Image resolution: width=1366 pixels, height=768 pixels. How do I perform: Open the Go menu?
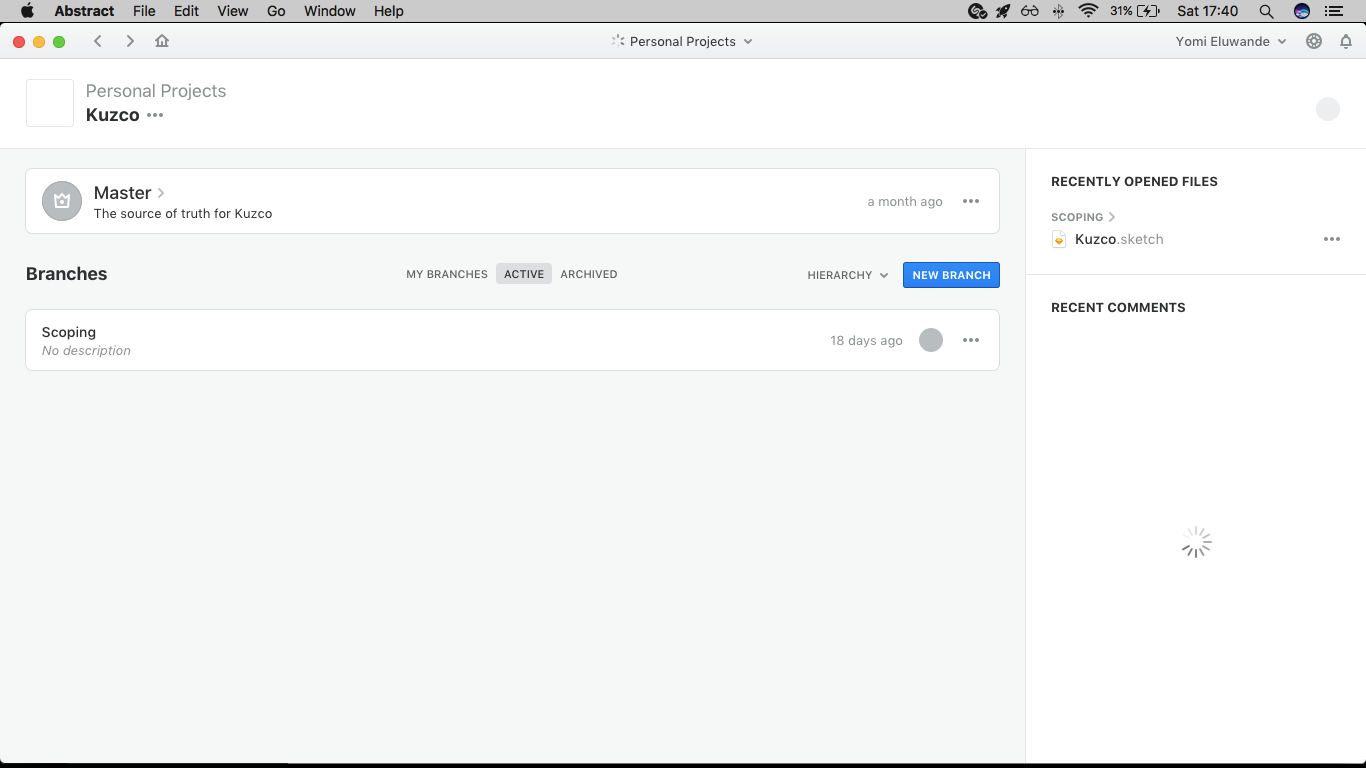[x=276, y=11]
